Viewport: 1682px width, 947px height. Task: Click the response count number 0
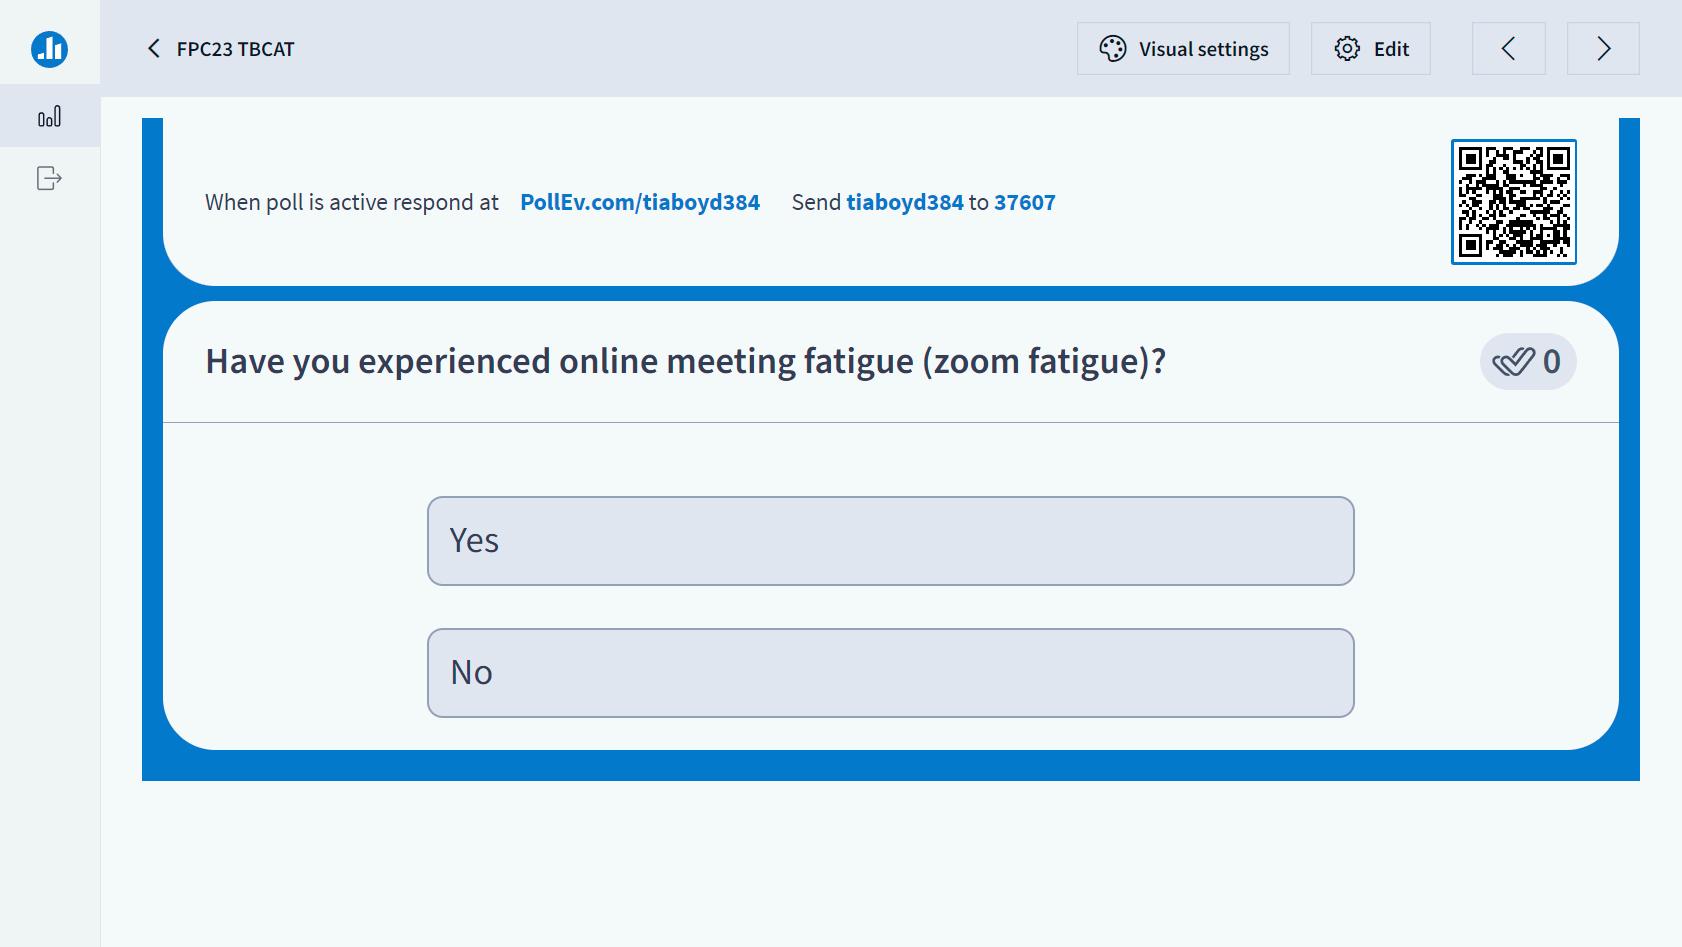click(x=1551, y=362)
